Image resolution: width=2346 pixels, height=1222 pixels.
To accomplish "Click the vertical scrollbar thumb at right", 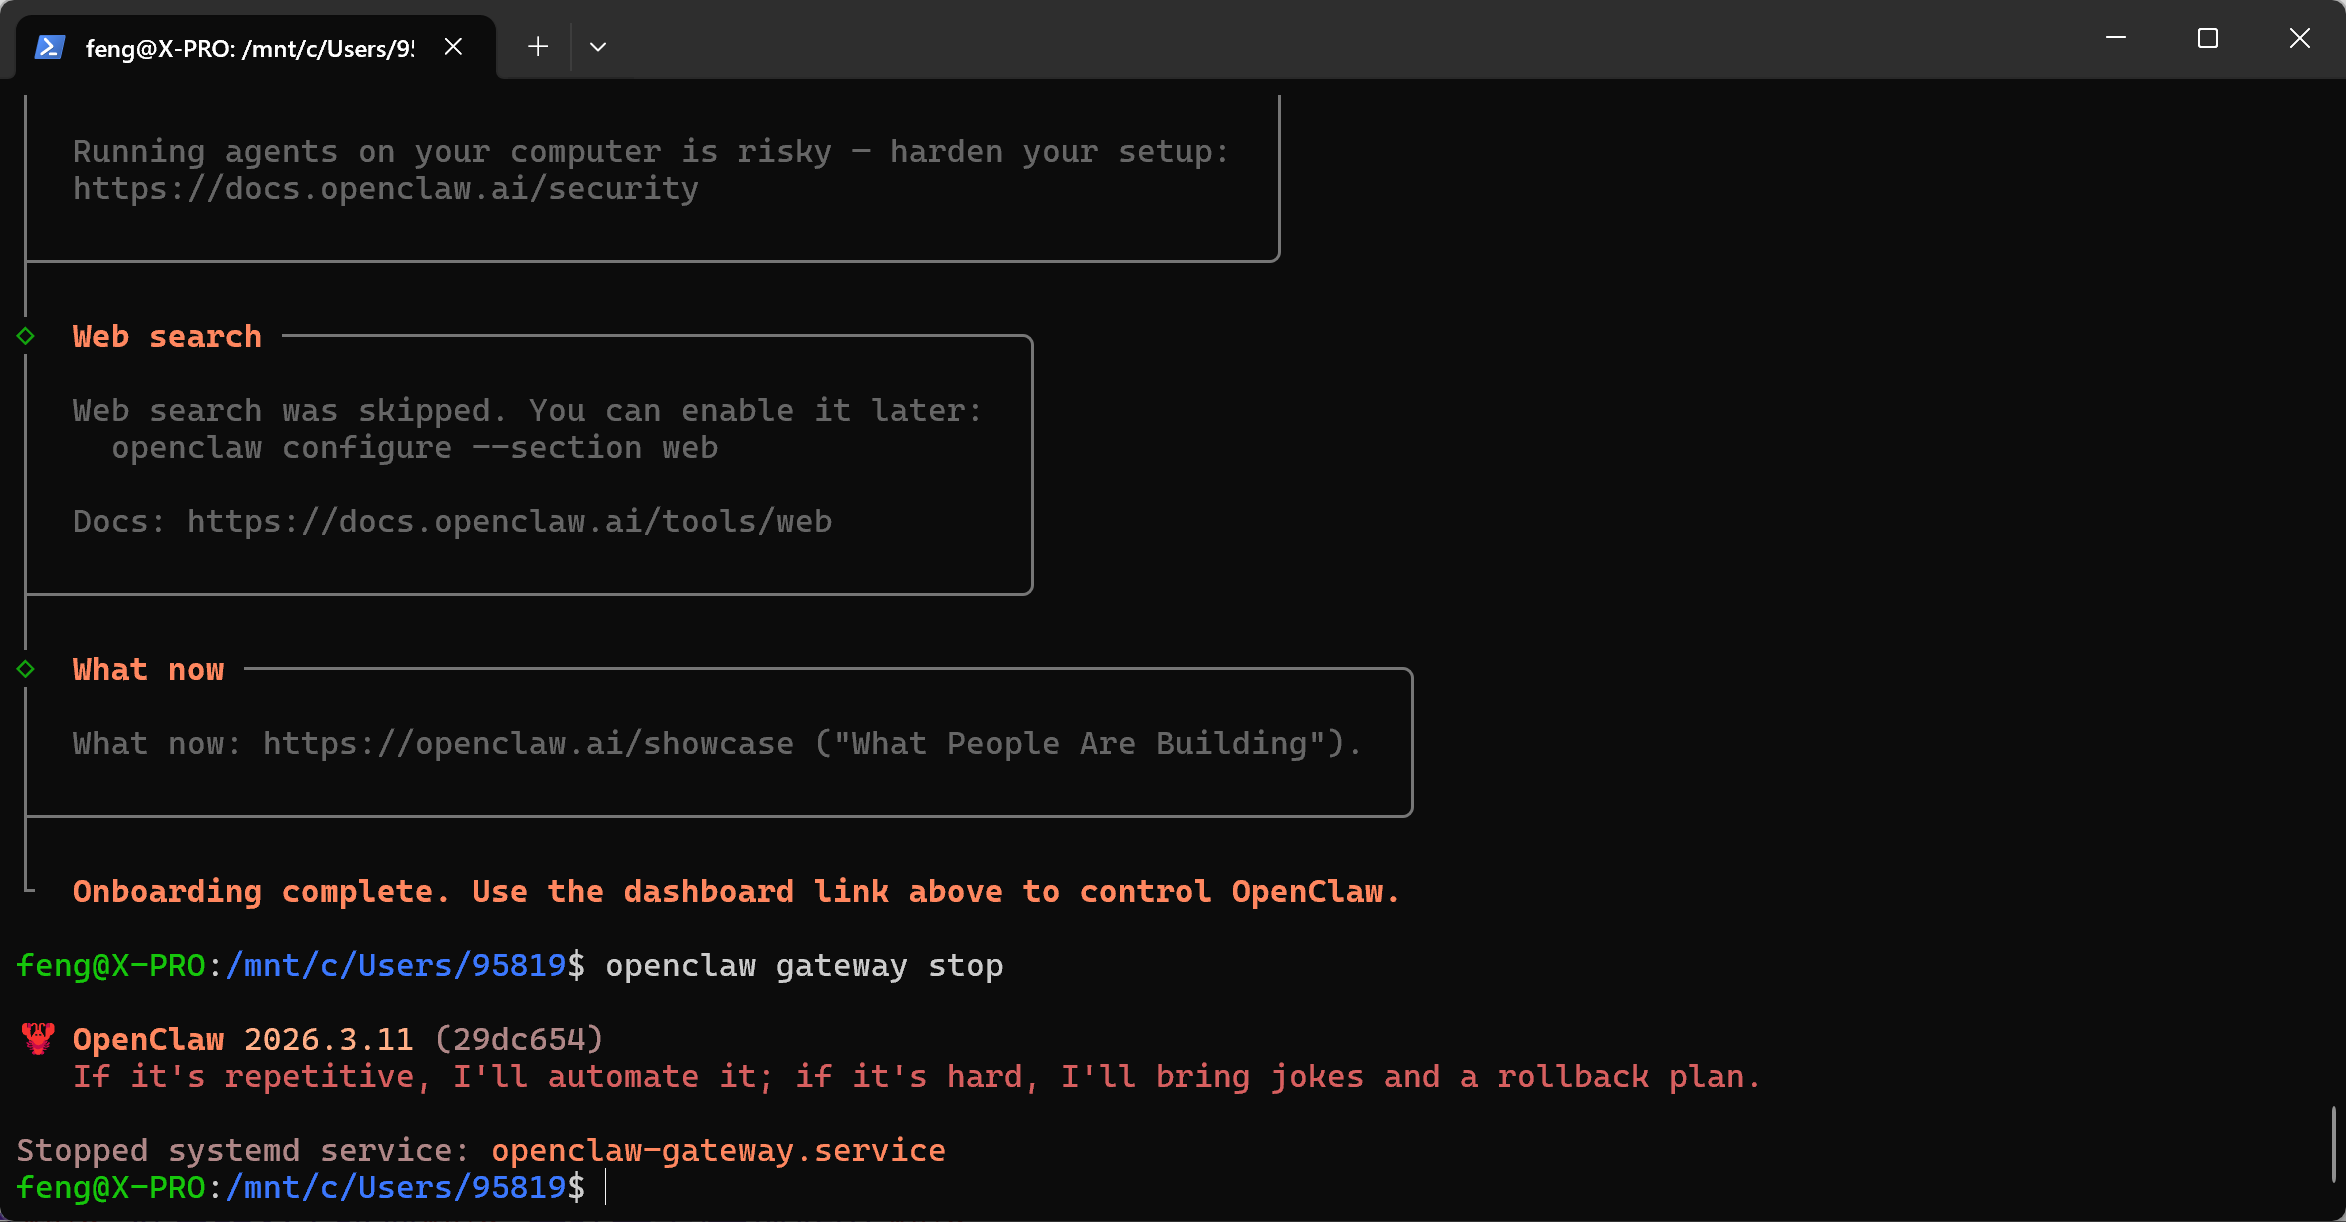I will point(2334,1145).
